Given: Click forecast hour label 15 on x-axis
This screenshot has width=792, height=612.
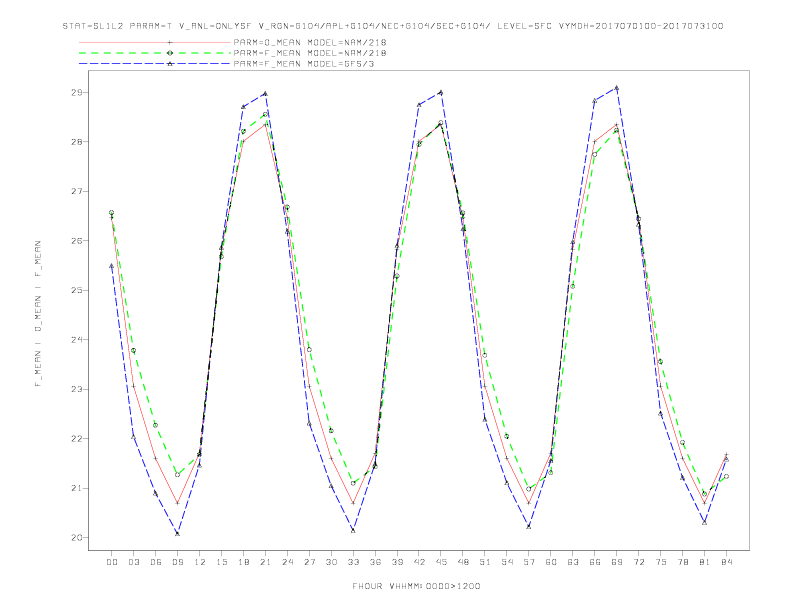Looking at the screenshot, I should coord(221,562).
